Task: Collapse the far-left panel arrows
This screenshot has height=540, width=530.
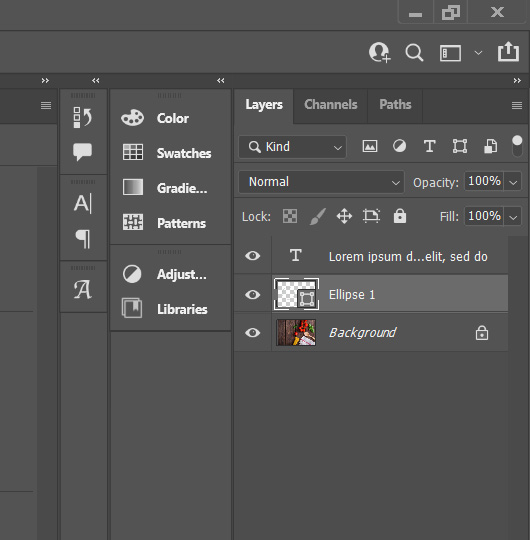Action: point(45,81)
